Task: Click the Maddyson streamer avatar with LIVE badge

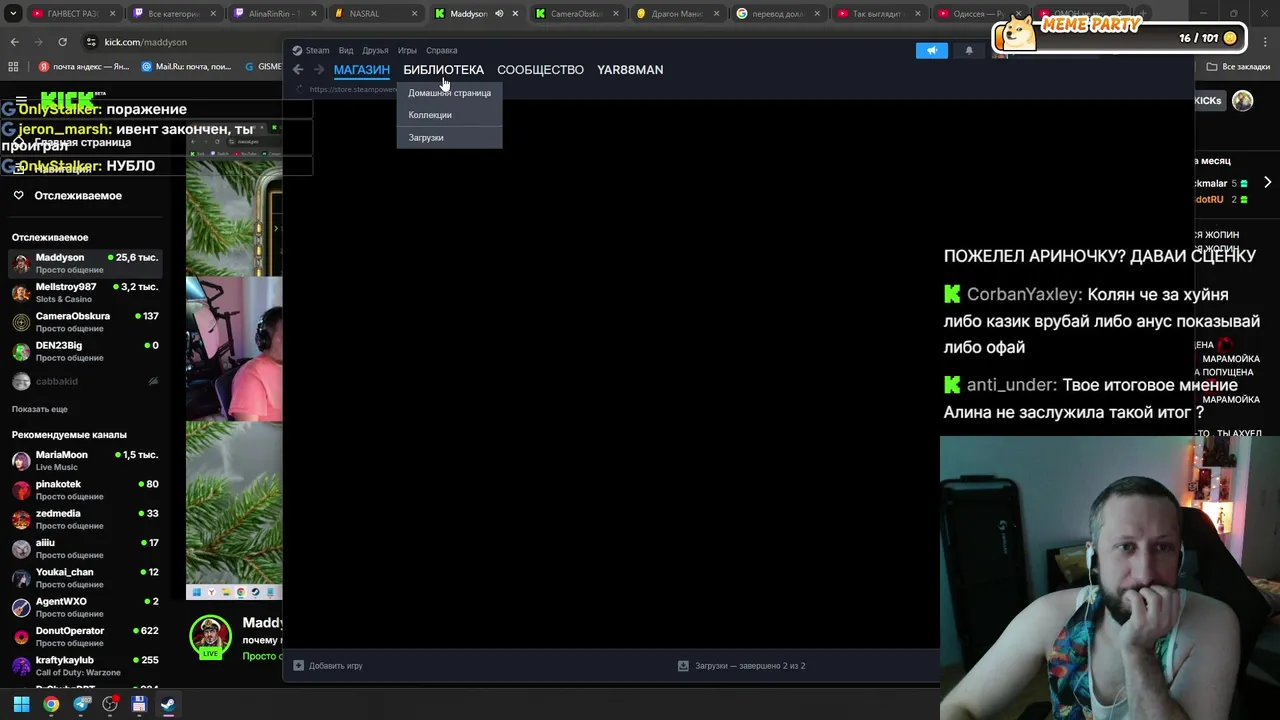Action: point(210,636)
